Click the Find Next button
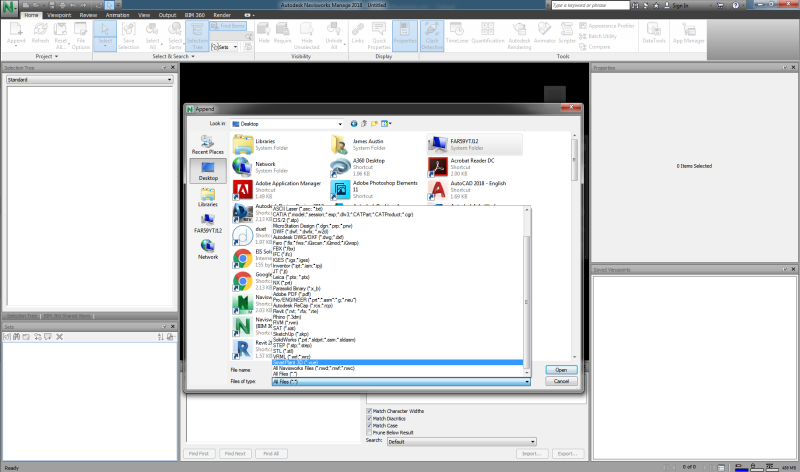The height and width of the screenshot is (472, 800). [x=235, y=454]
